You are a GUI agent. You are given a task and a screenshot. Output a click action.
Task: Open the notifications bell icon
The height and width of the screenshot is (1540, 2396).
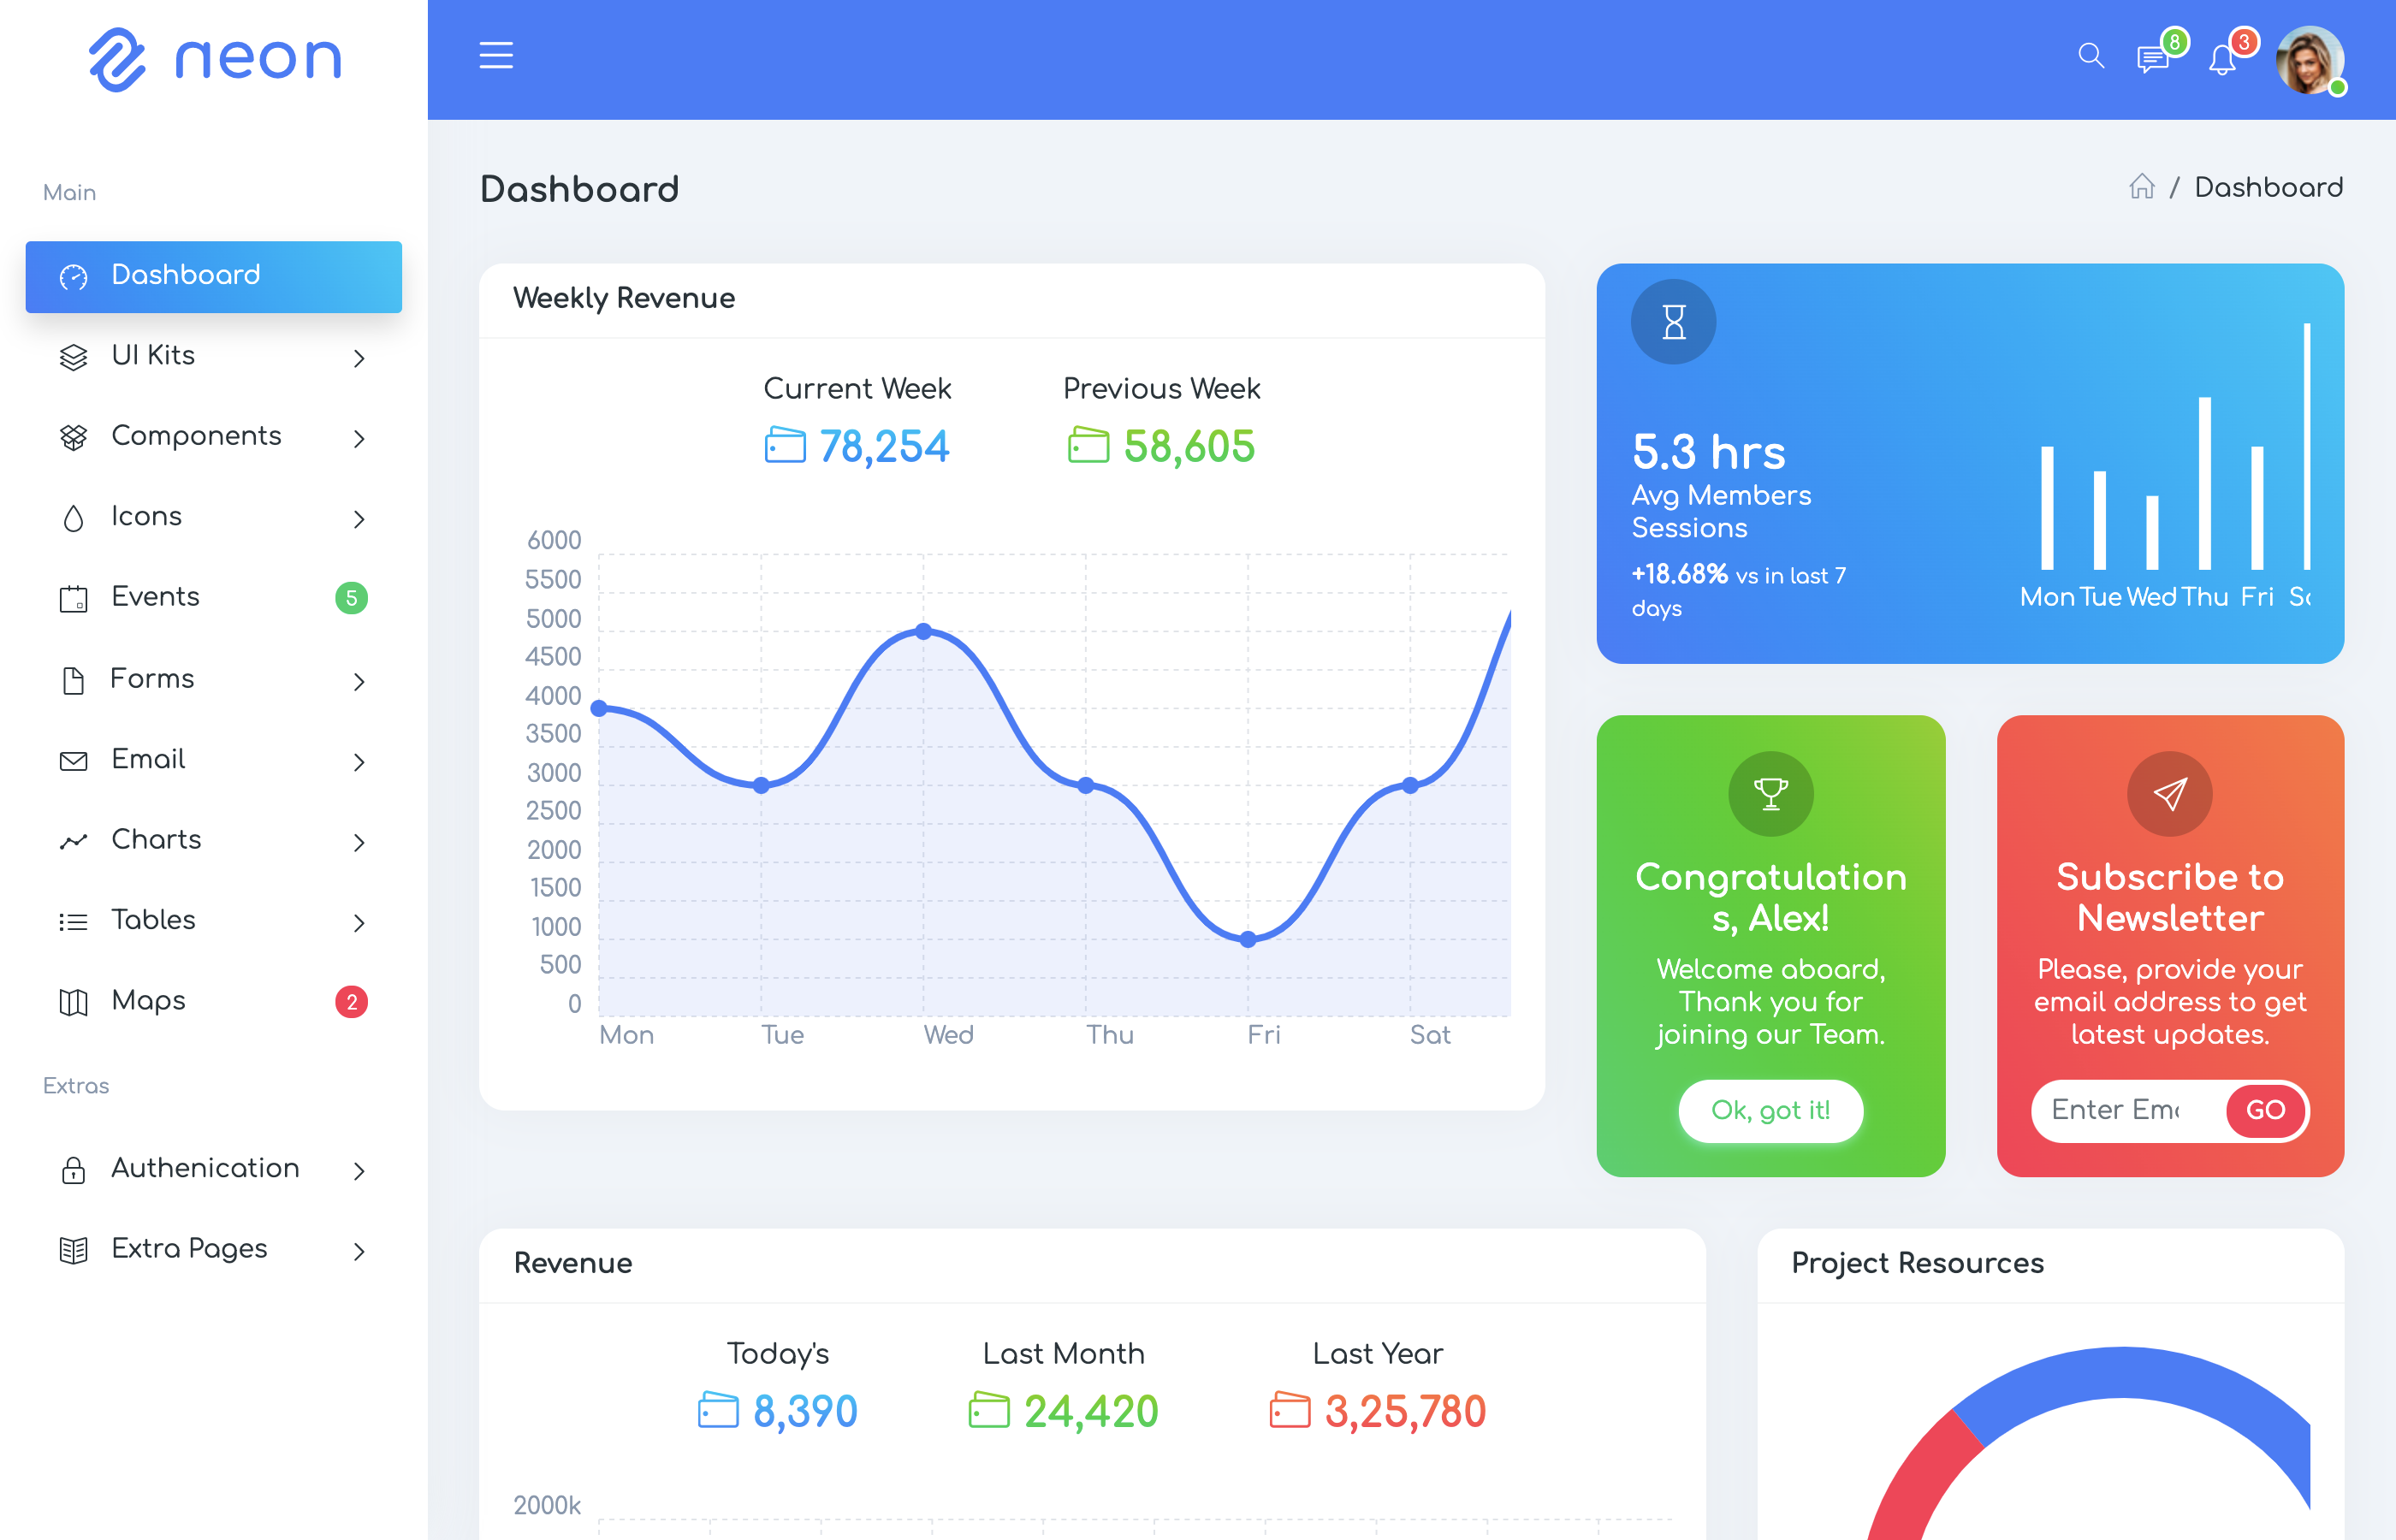click(2222, 60)
